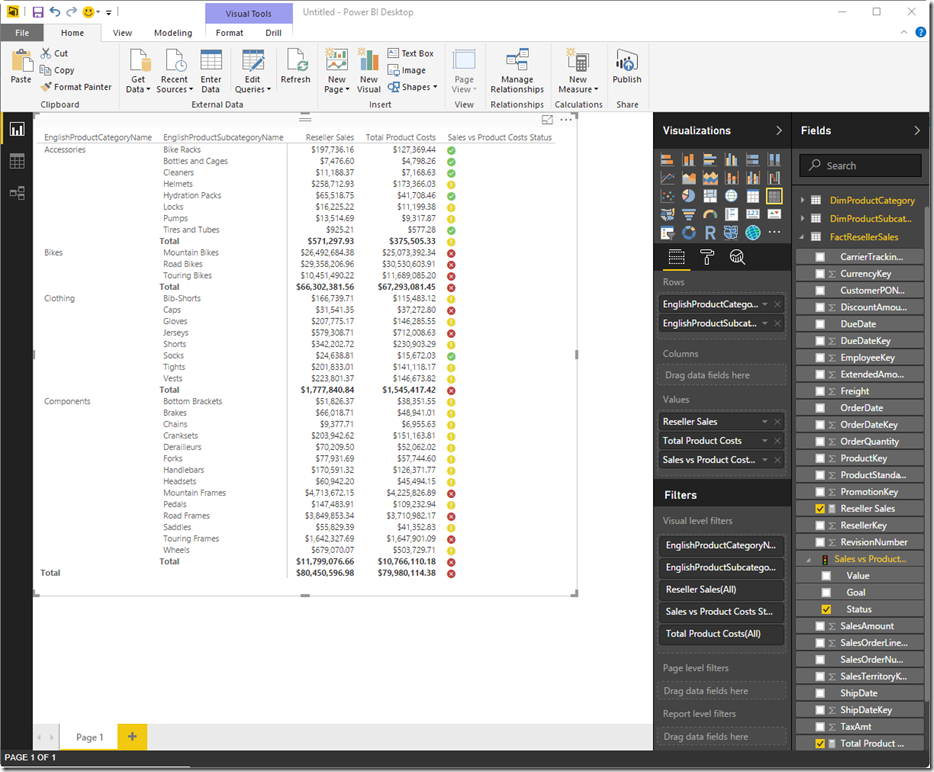This screenshot has height=772, width=934.
Task: Open Reseller Sales value dropdown arrow
Action: tap(765, 422)
